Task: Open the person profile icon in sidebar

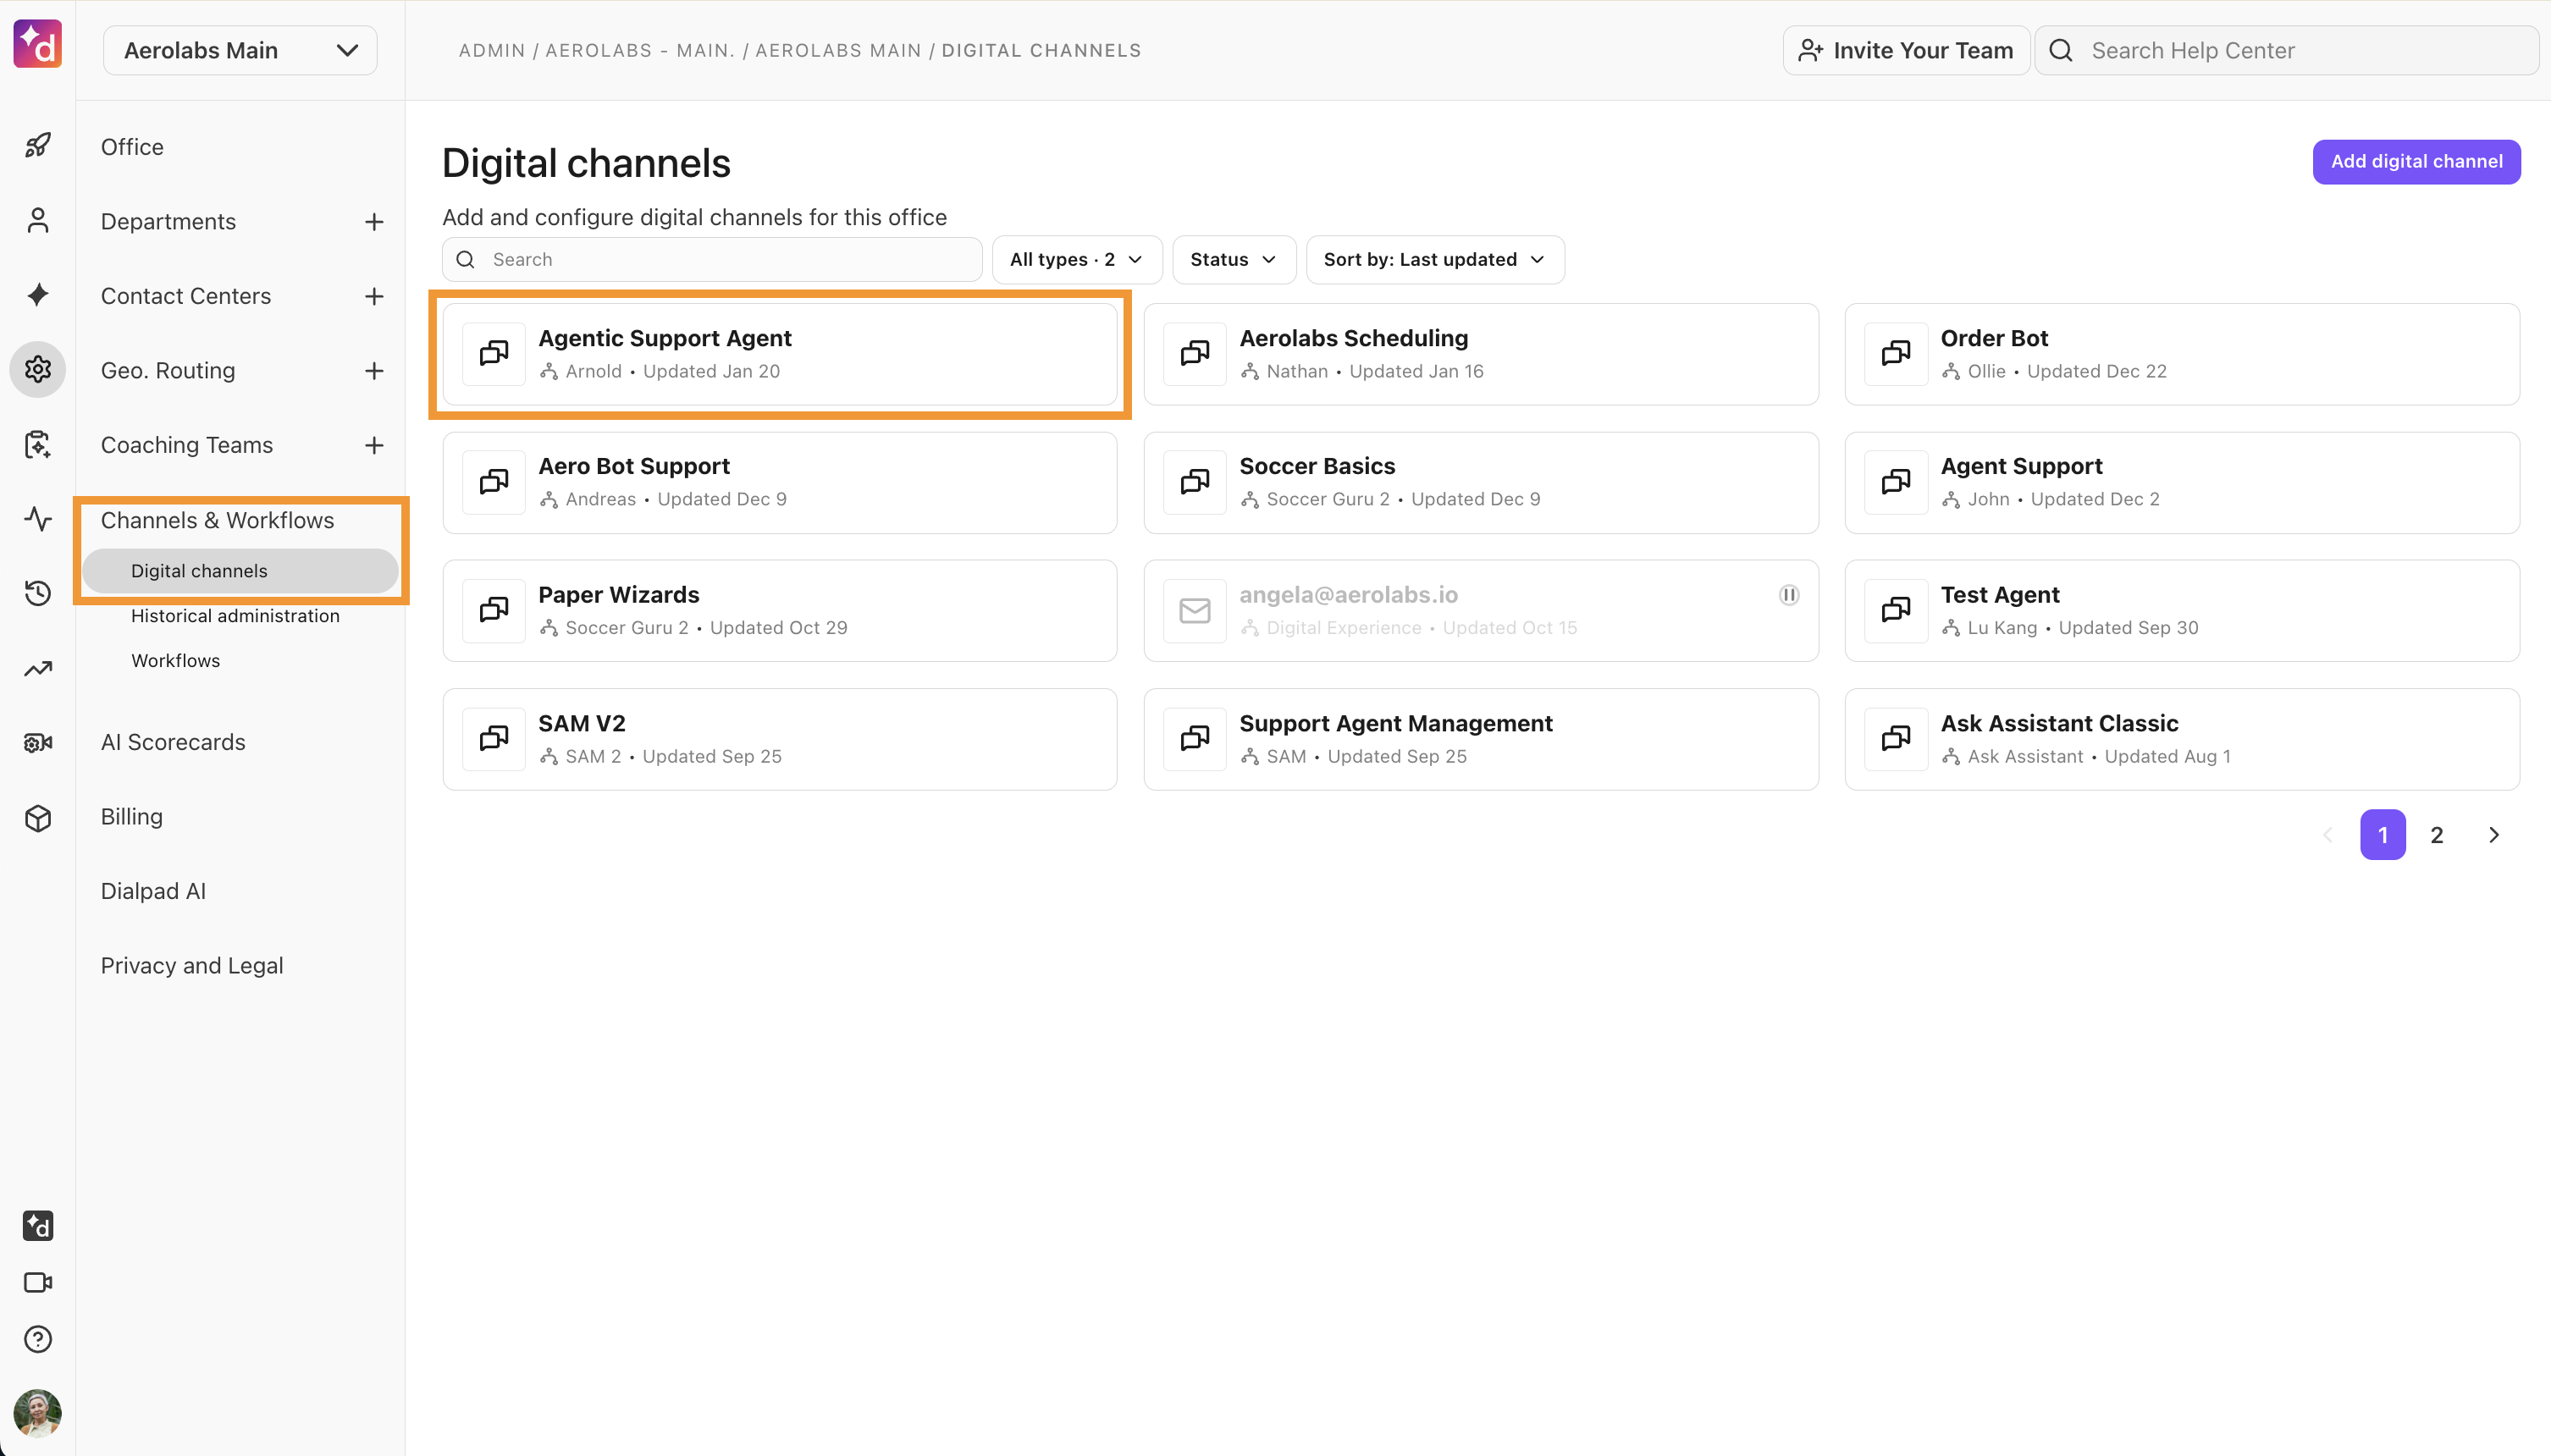Action: 38,220
